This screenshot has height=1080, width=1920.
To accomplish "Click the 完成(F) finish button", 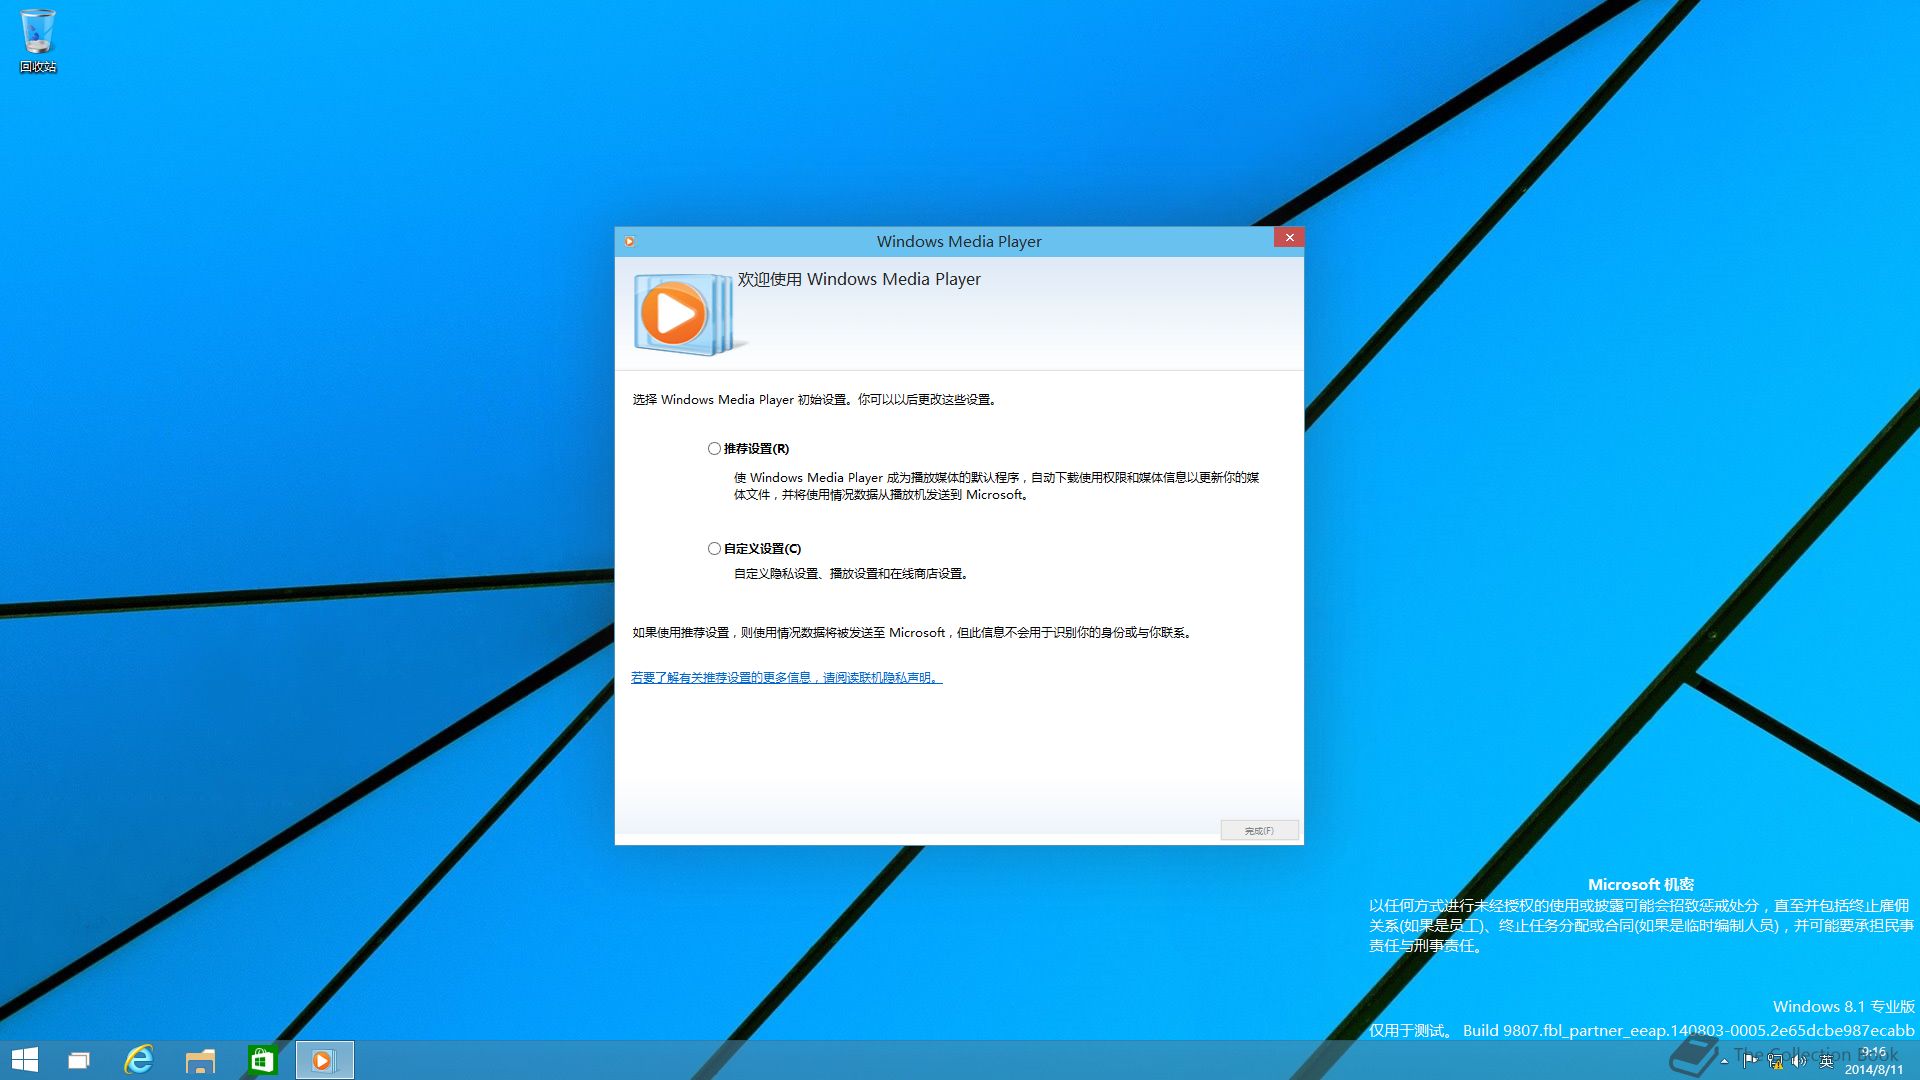I will (1259, 830).
